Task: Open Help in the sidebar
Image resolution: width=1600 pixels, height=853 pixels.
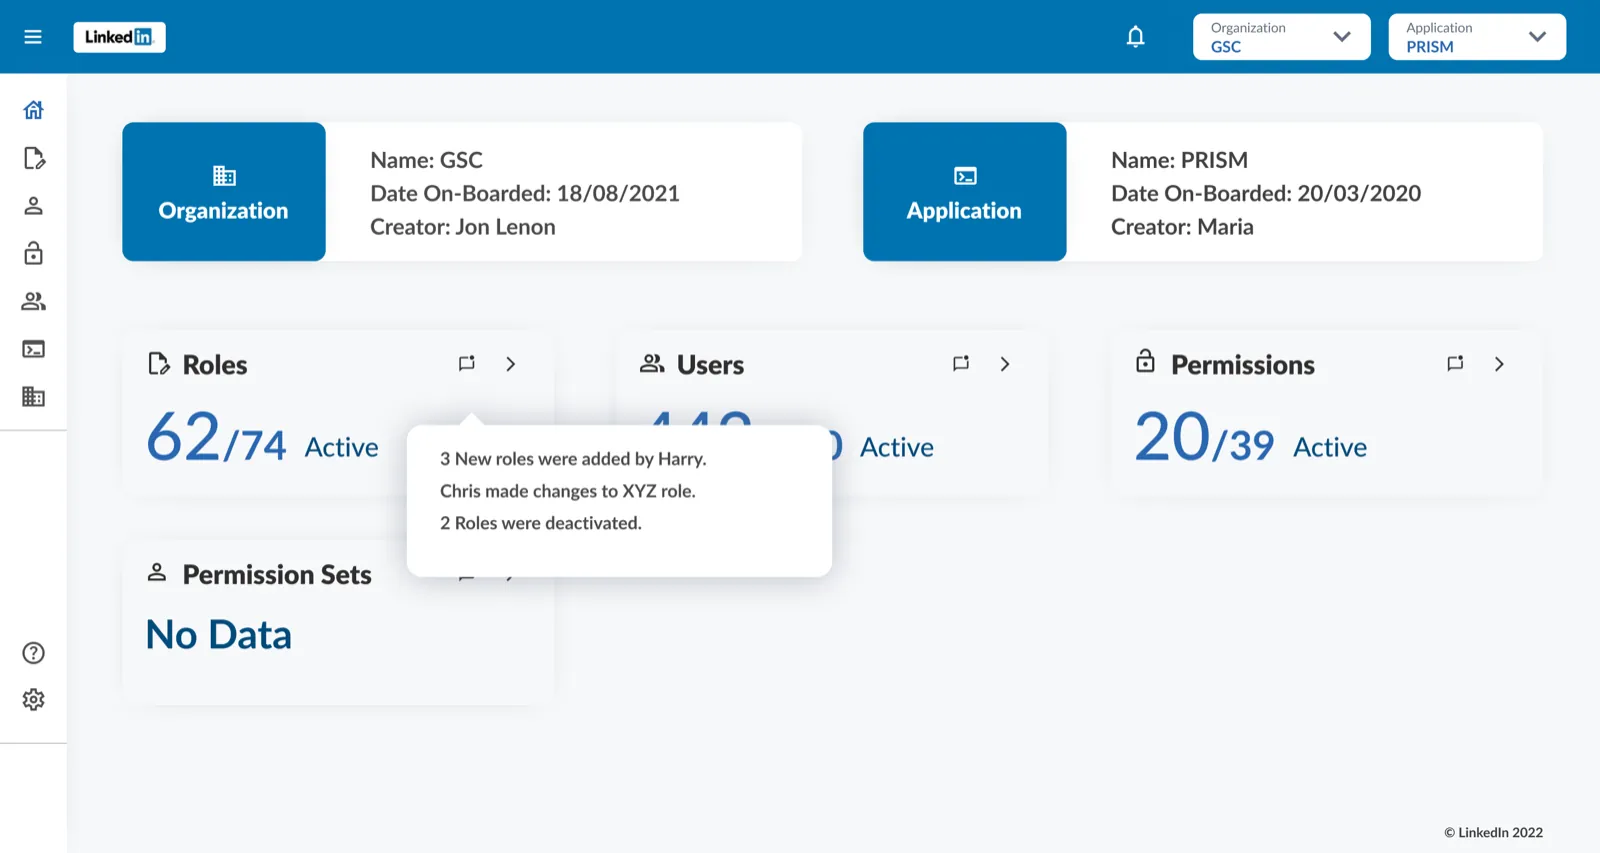Action: point(33,653)
